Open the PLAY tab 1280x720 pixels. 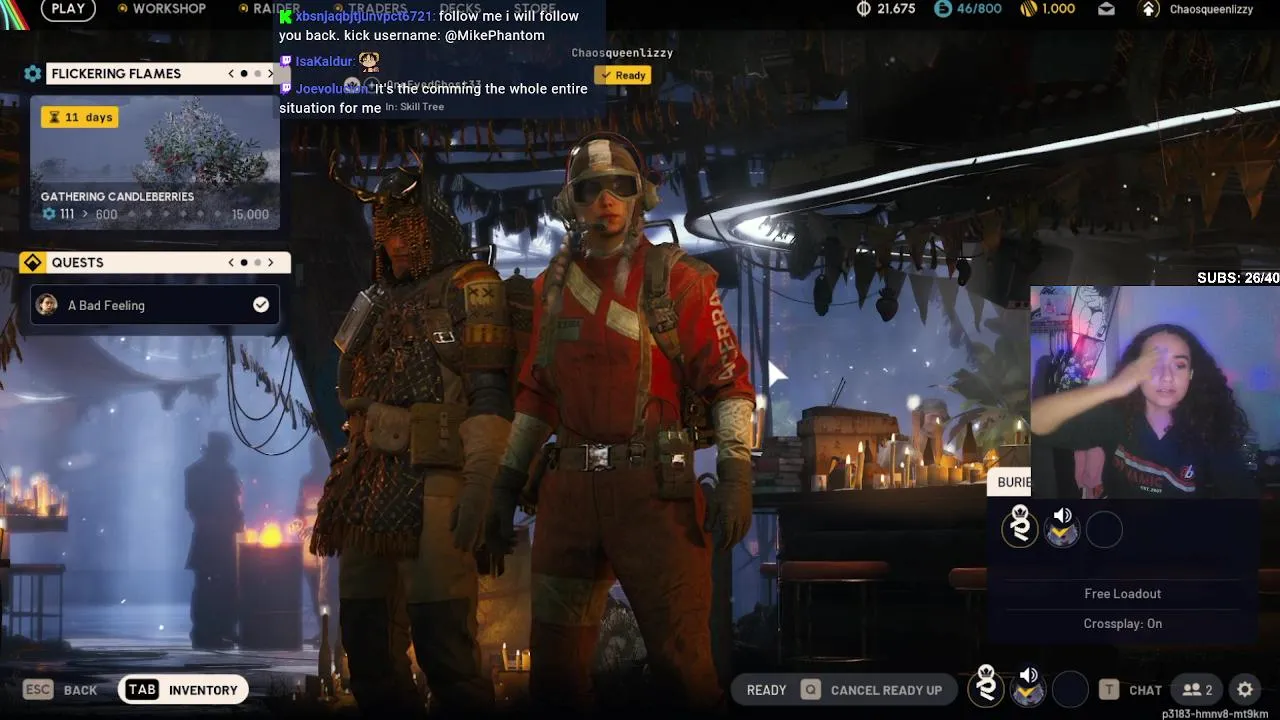click(68, 9)
